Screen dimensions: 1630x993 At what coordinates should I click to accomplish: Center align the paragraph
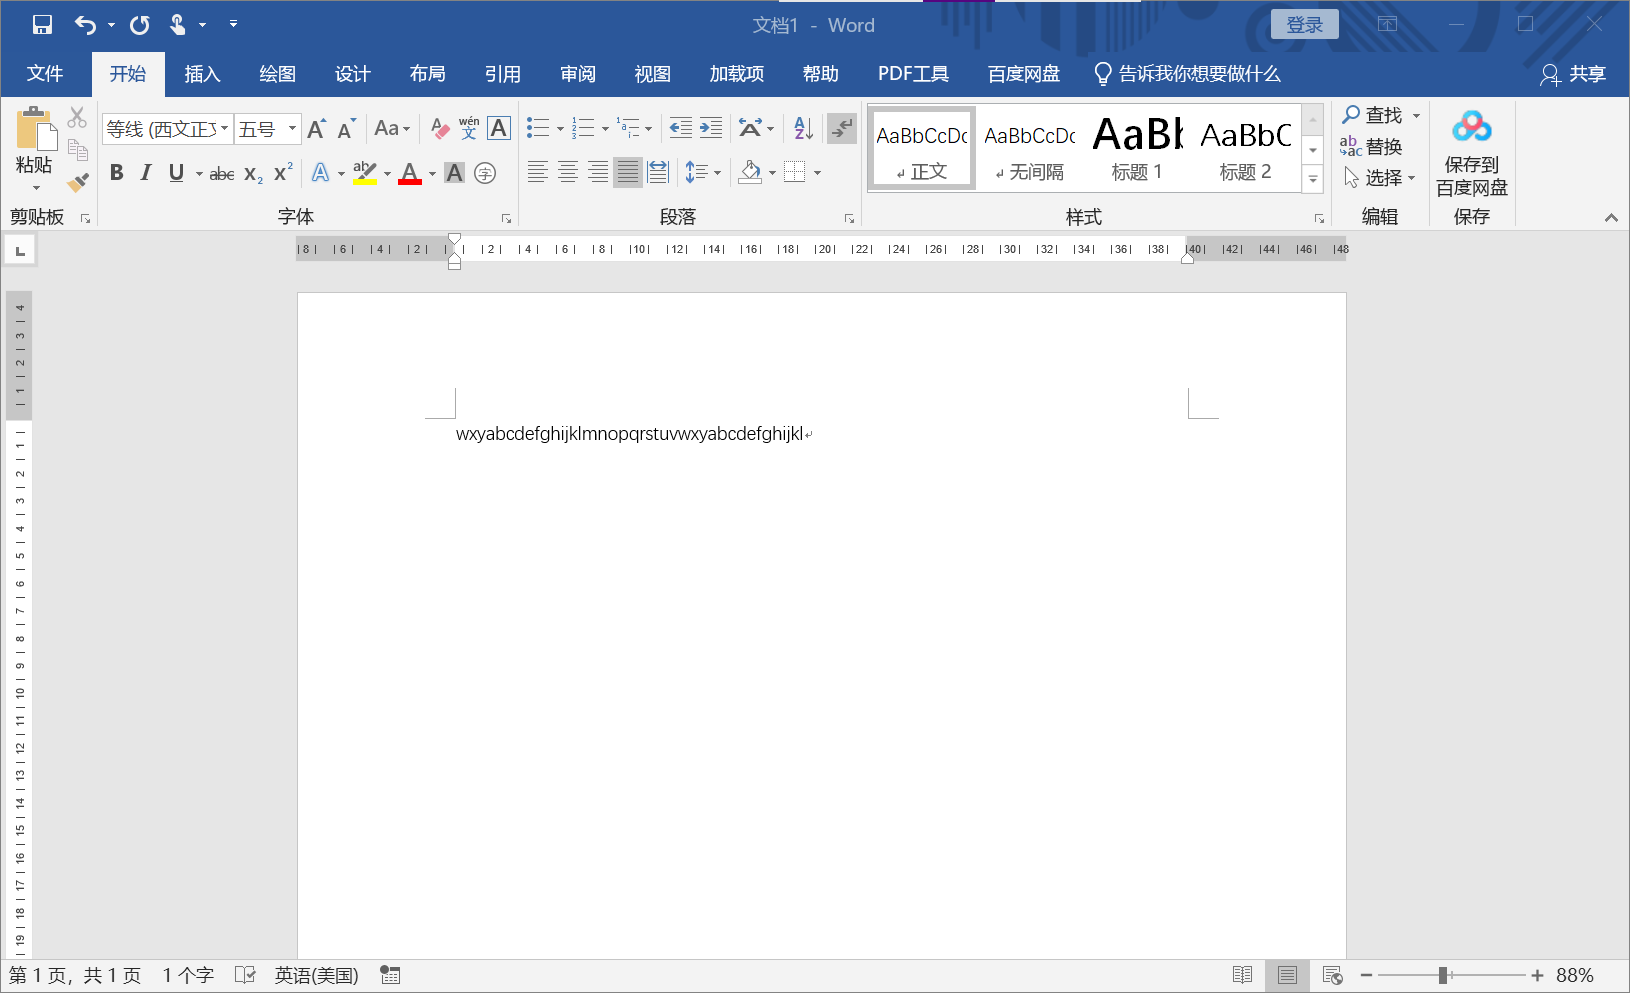pyautogui.click(x=567, y=172)
